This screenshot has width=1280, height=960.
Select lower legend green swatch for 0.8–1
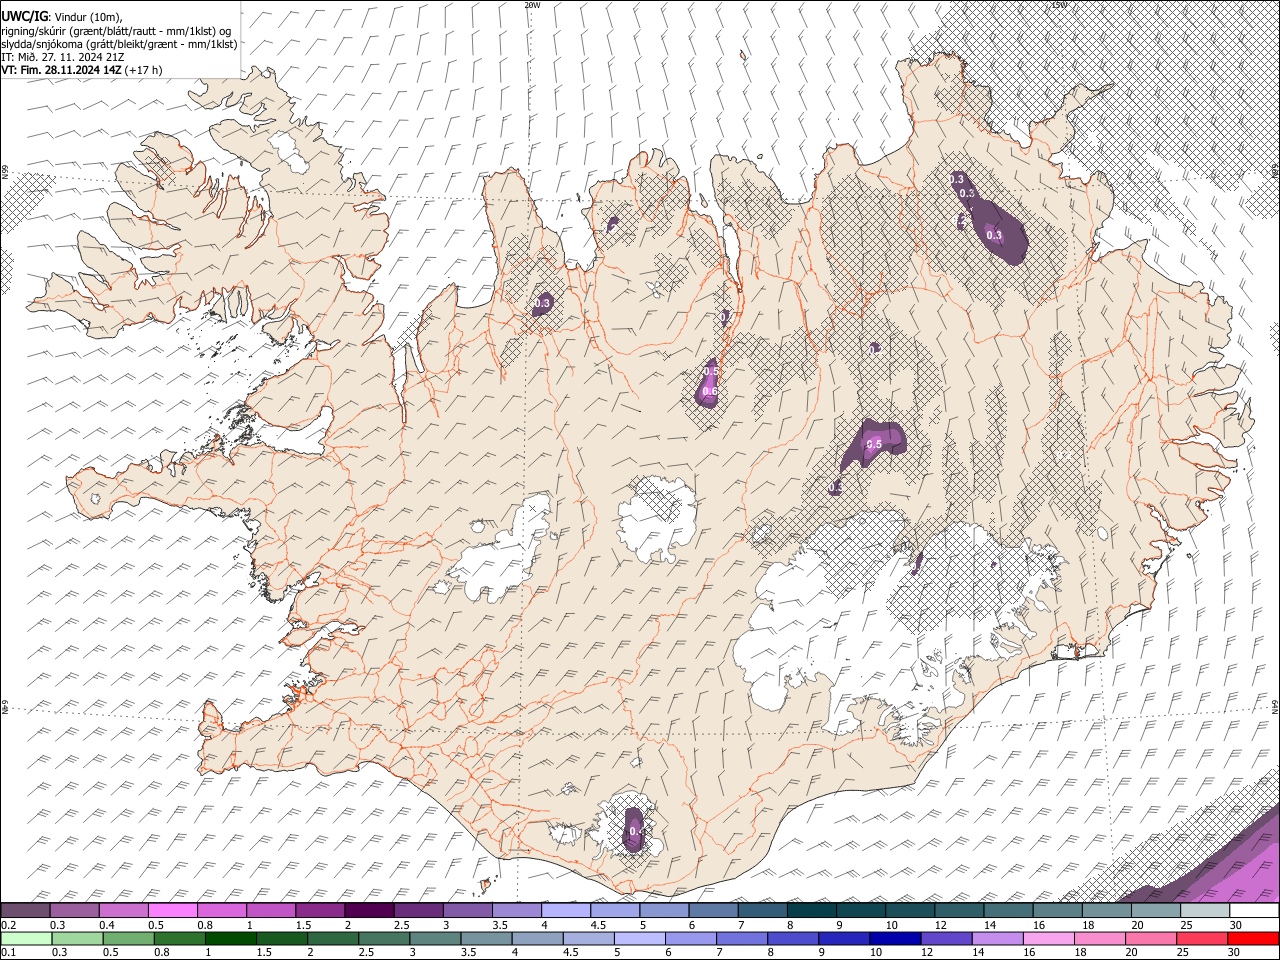coord(180,938)
